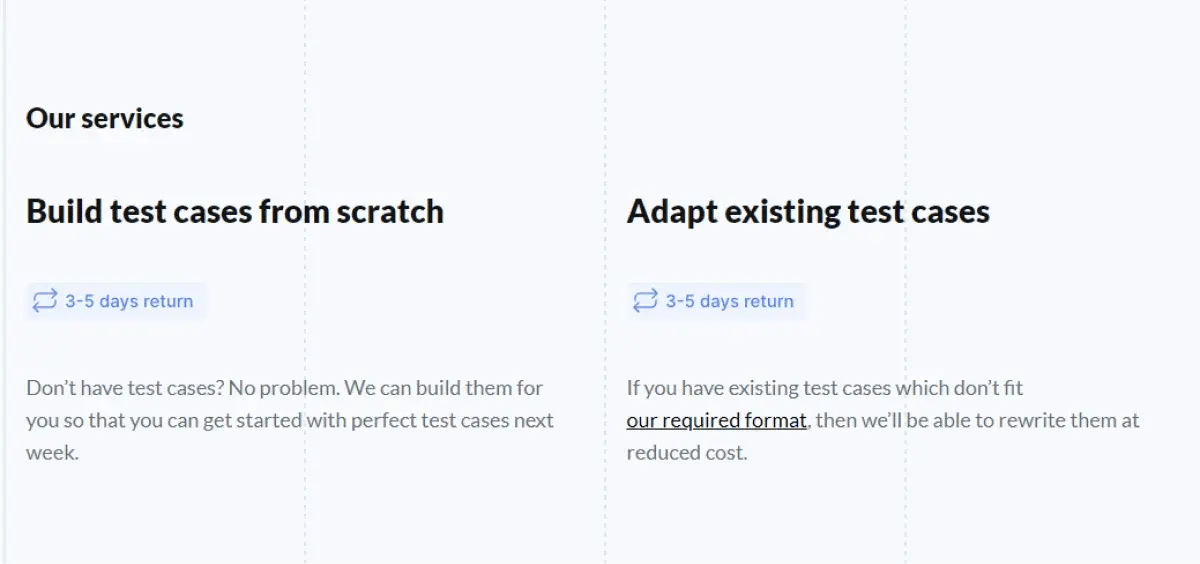Viewport: 1200px width, 564px height.
Task: Click "3-5 days return" badge text under Build heading
Action: click(129, 301)
